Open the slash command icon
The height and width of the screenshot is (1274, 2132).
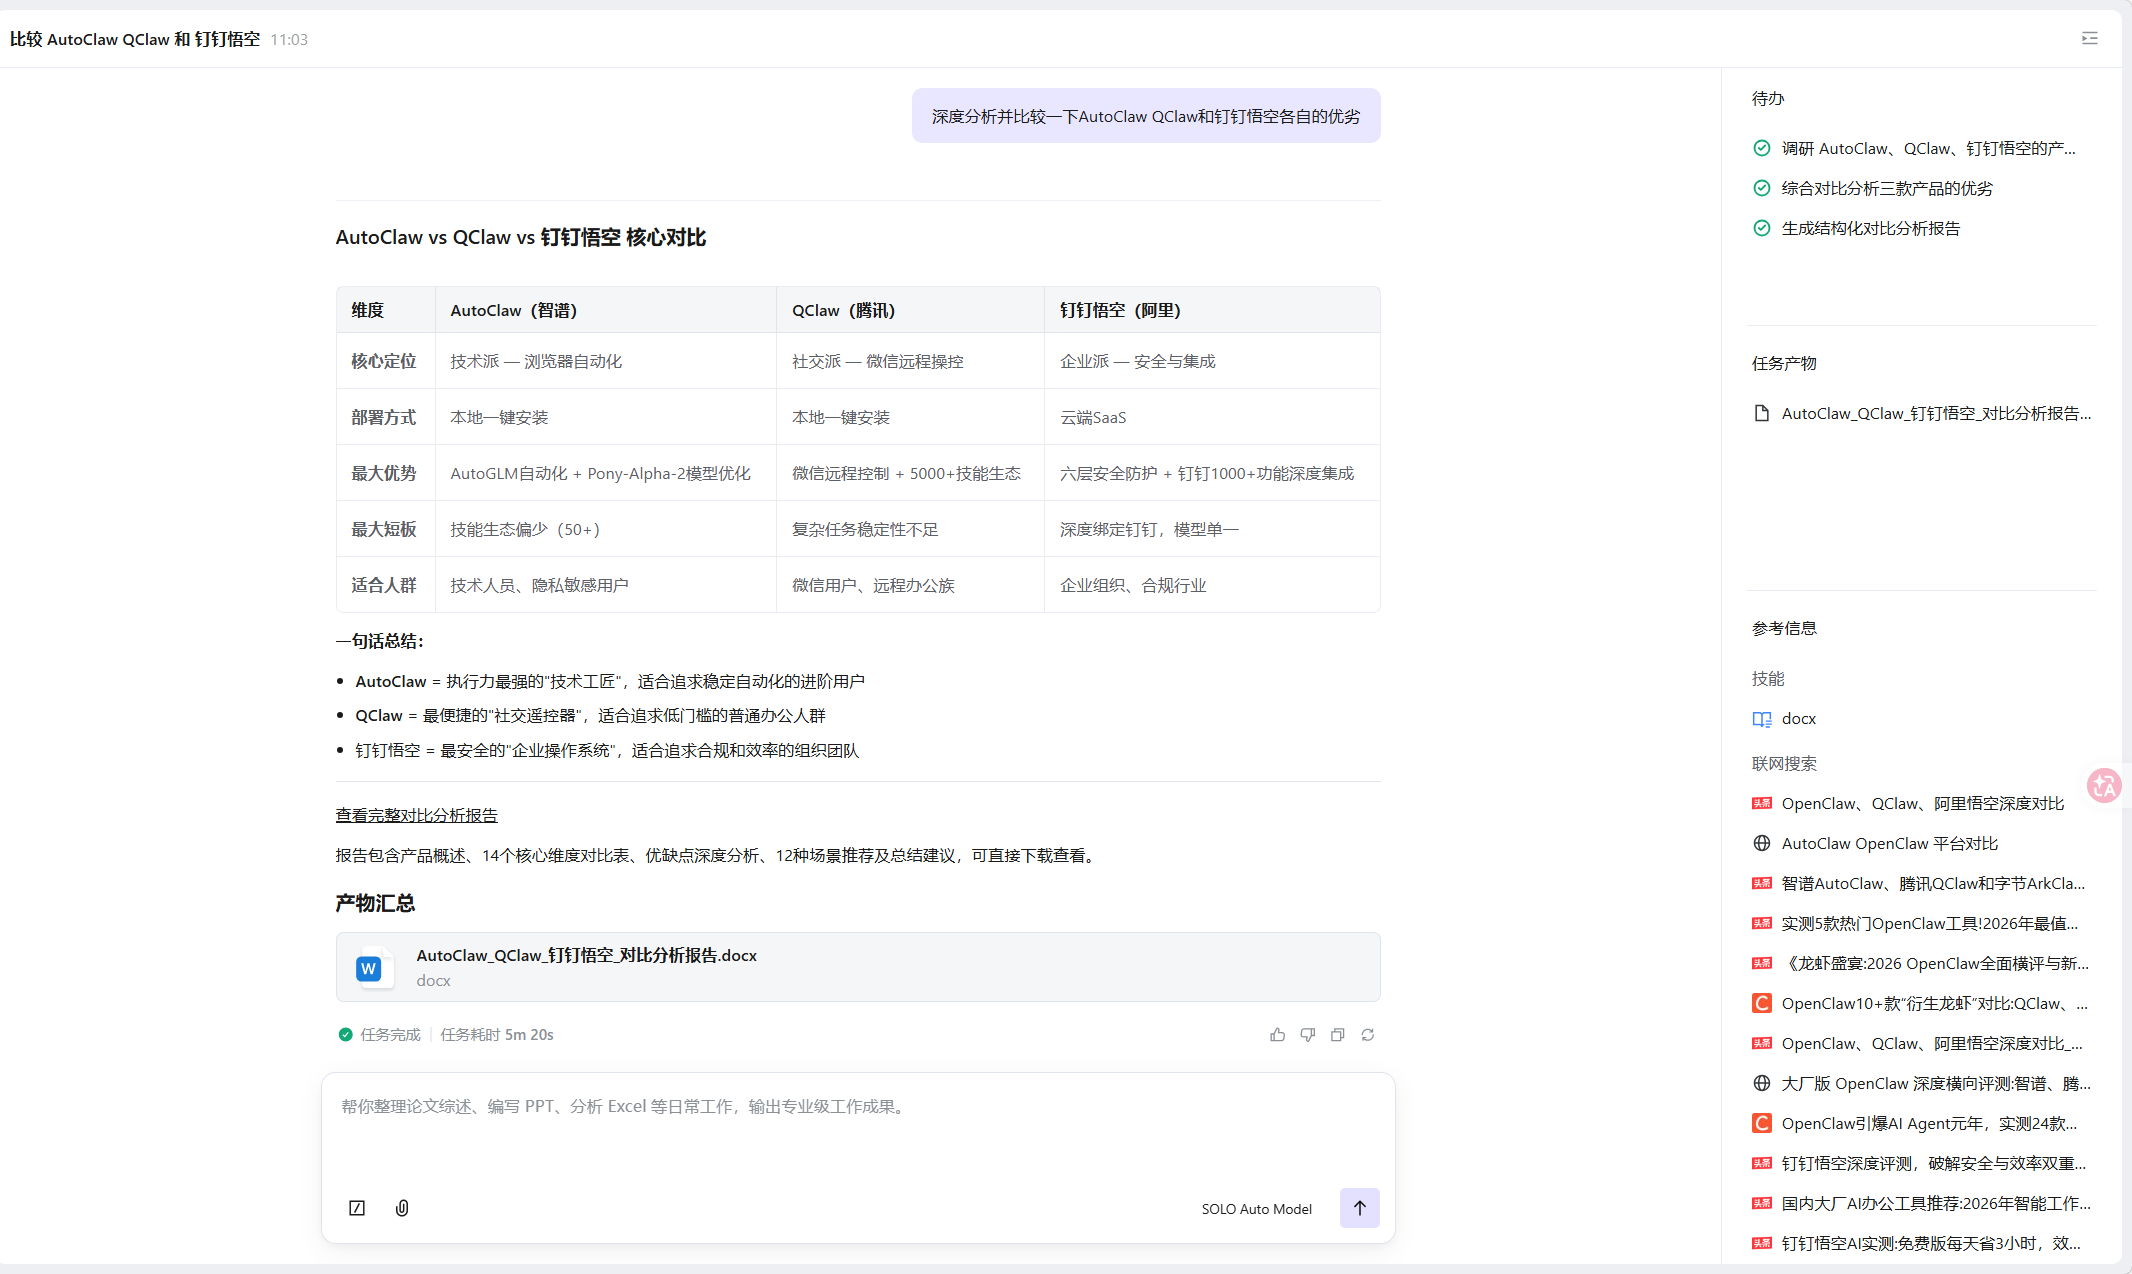click(x=357, y=1208)
